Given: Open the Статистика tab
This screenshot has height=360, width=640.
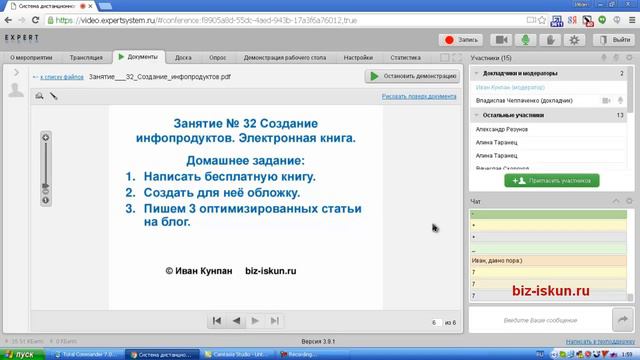Looking at the screenshot, I should 405,58.
